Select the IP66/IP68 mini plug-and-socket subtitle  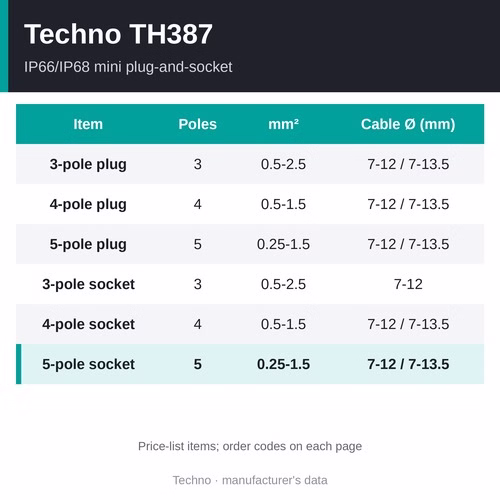[128, 67]
